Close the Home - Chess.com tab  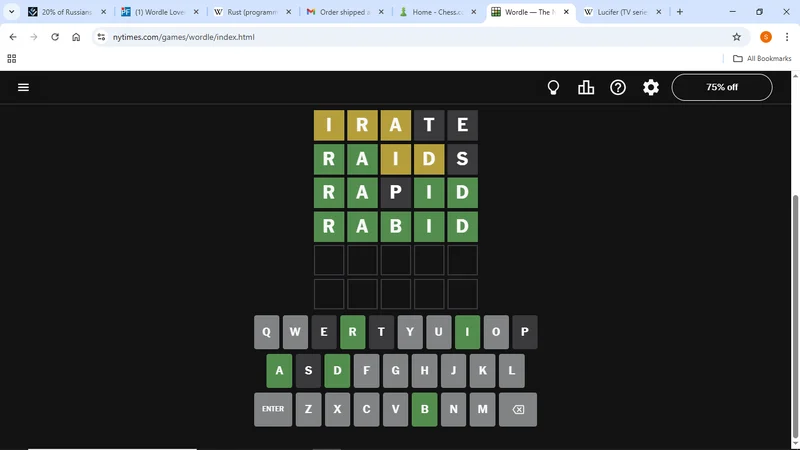[473, 12]
